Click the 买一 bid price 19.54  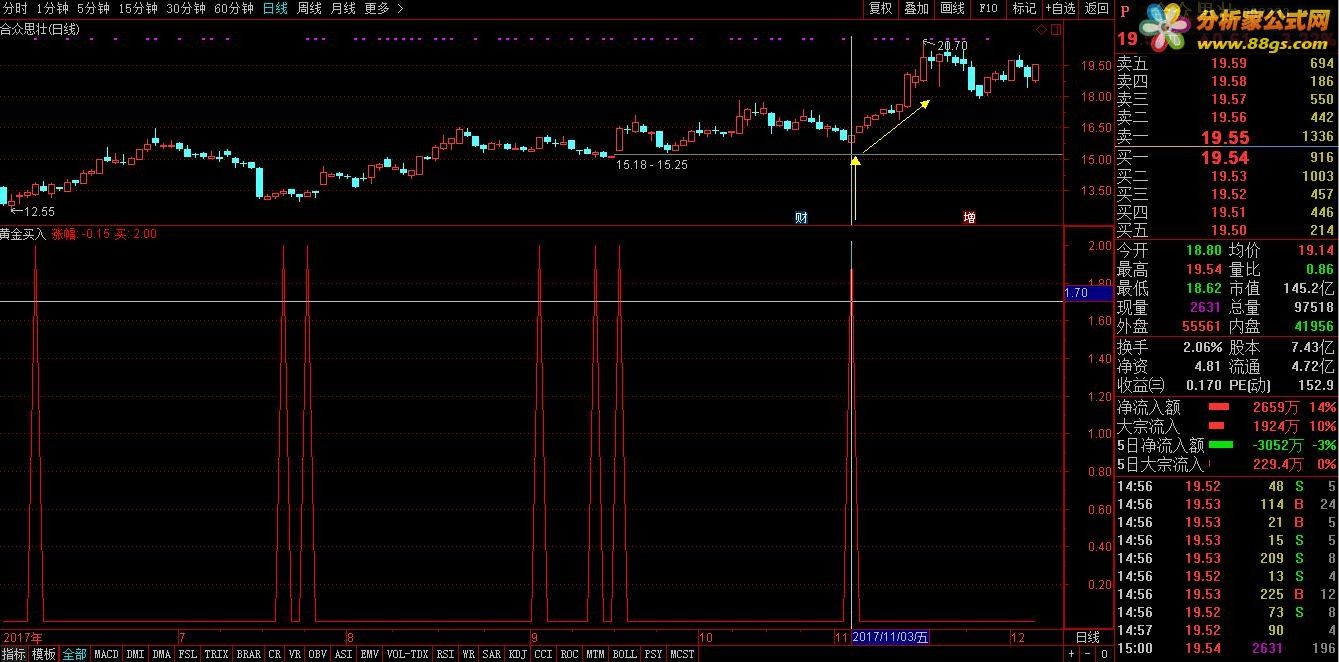(1226, 158)
